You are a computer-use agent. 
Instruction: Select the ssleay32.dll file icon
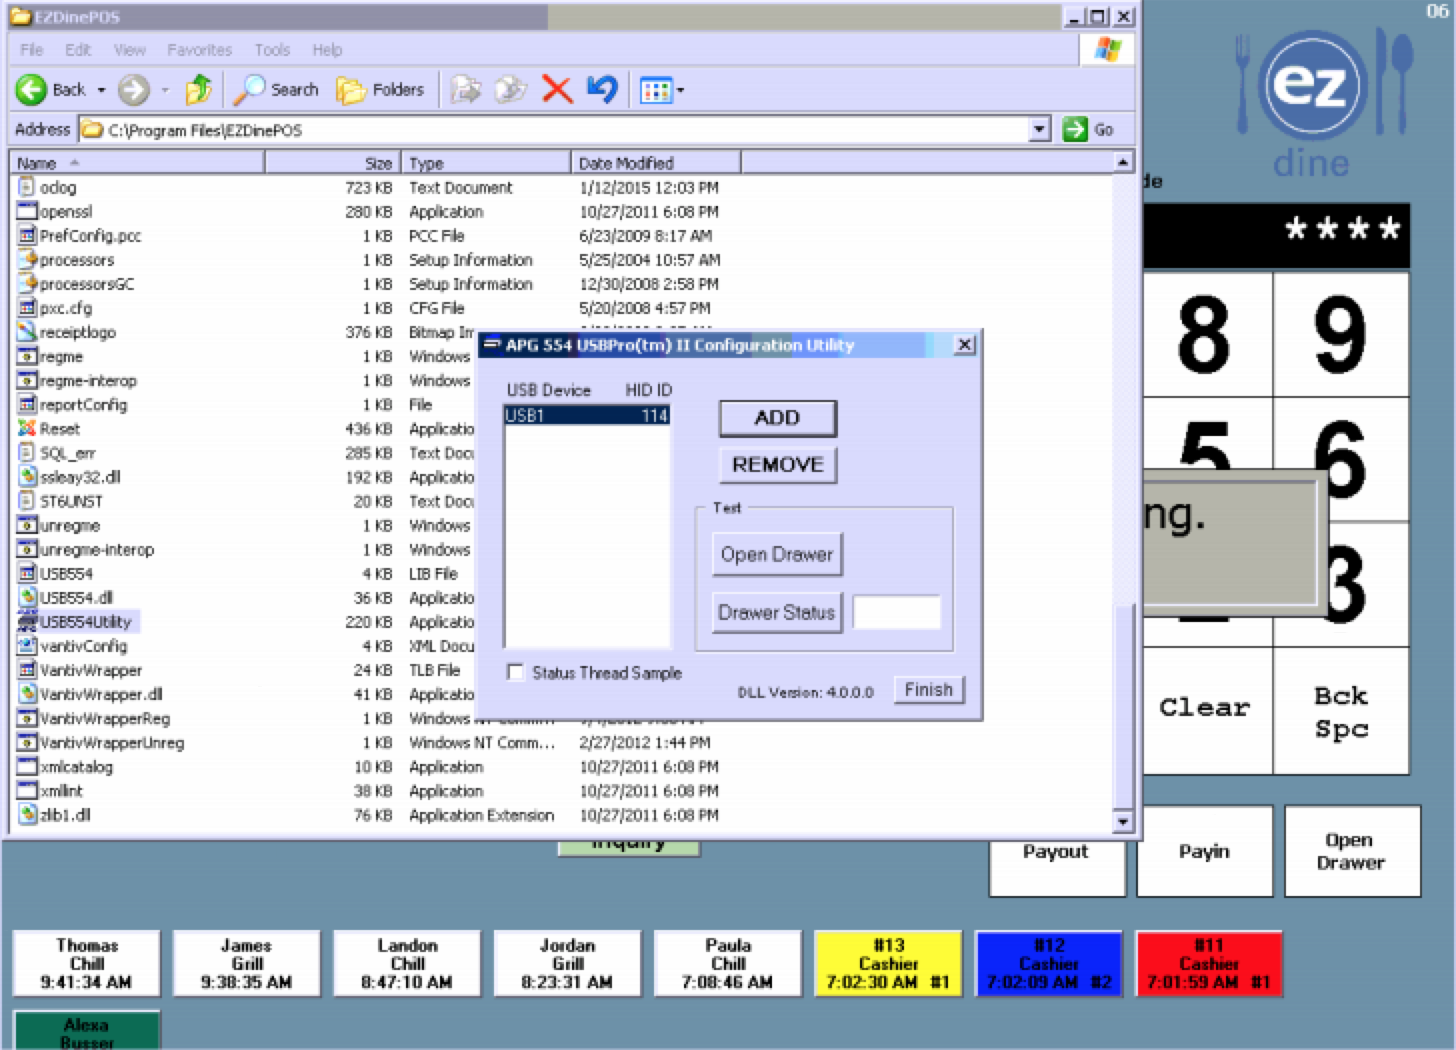27,477
